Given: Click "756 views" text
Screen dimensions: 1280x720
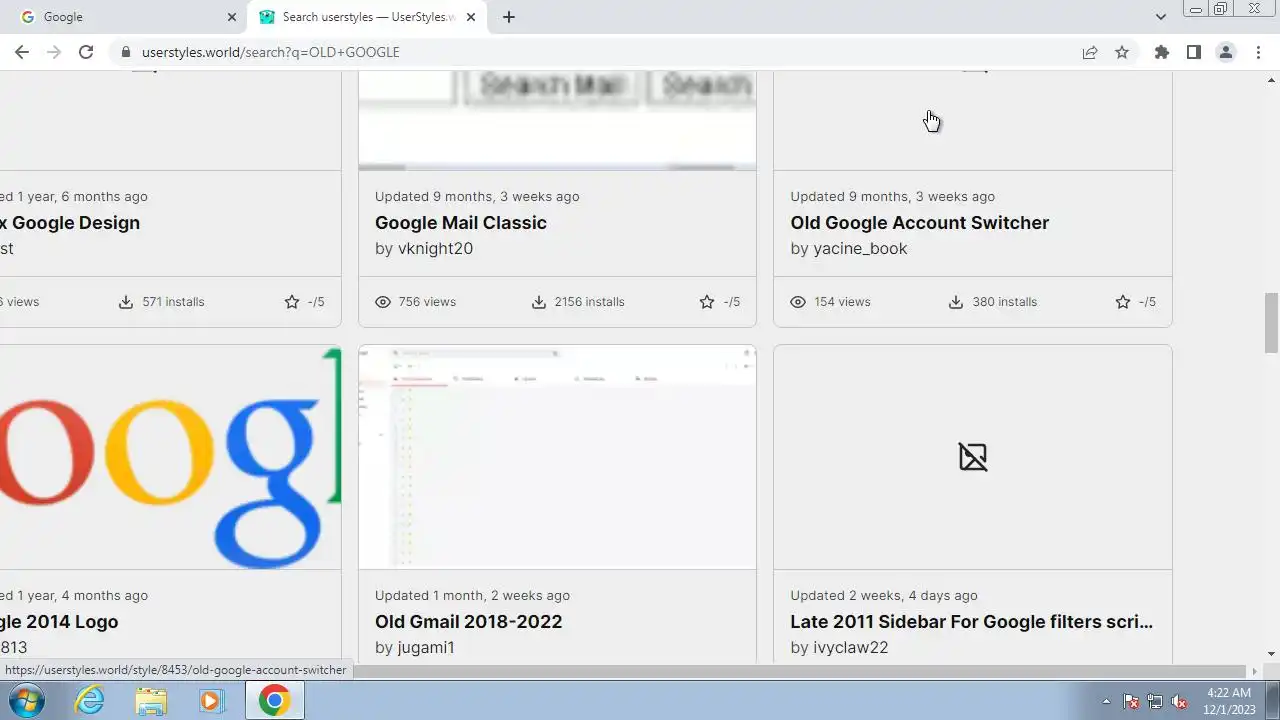Looking at the screenshot, I should tap(427, 301).
